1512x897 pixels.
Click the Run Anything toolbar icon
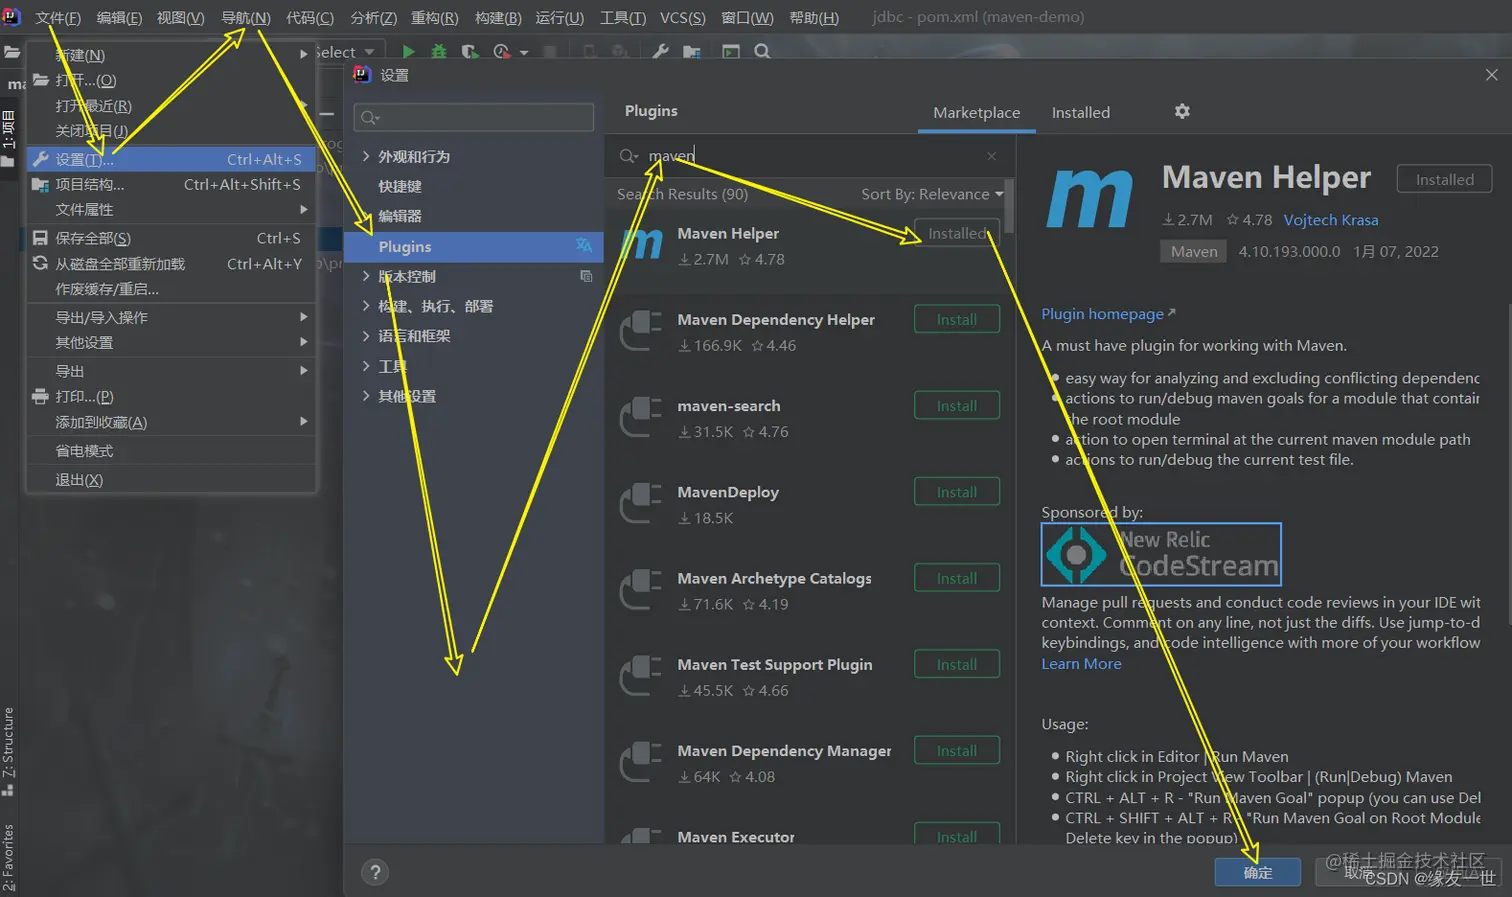pyautogui.click(x=731, y=51)
